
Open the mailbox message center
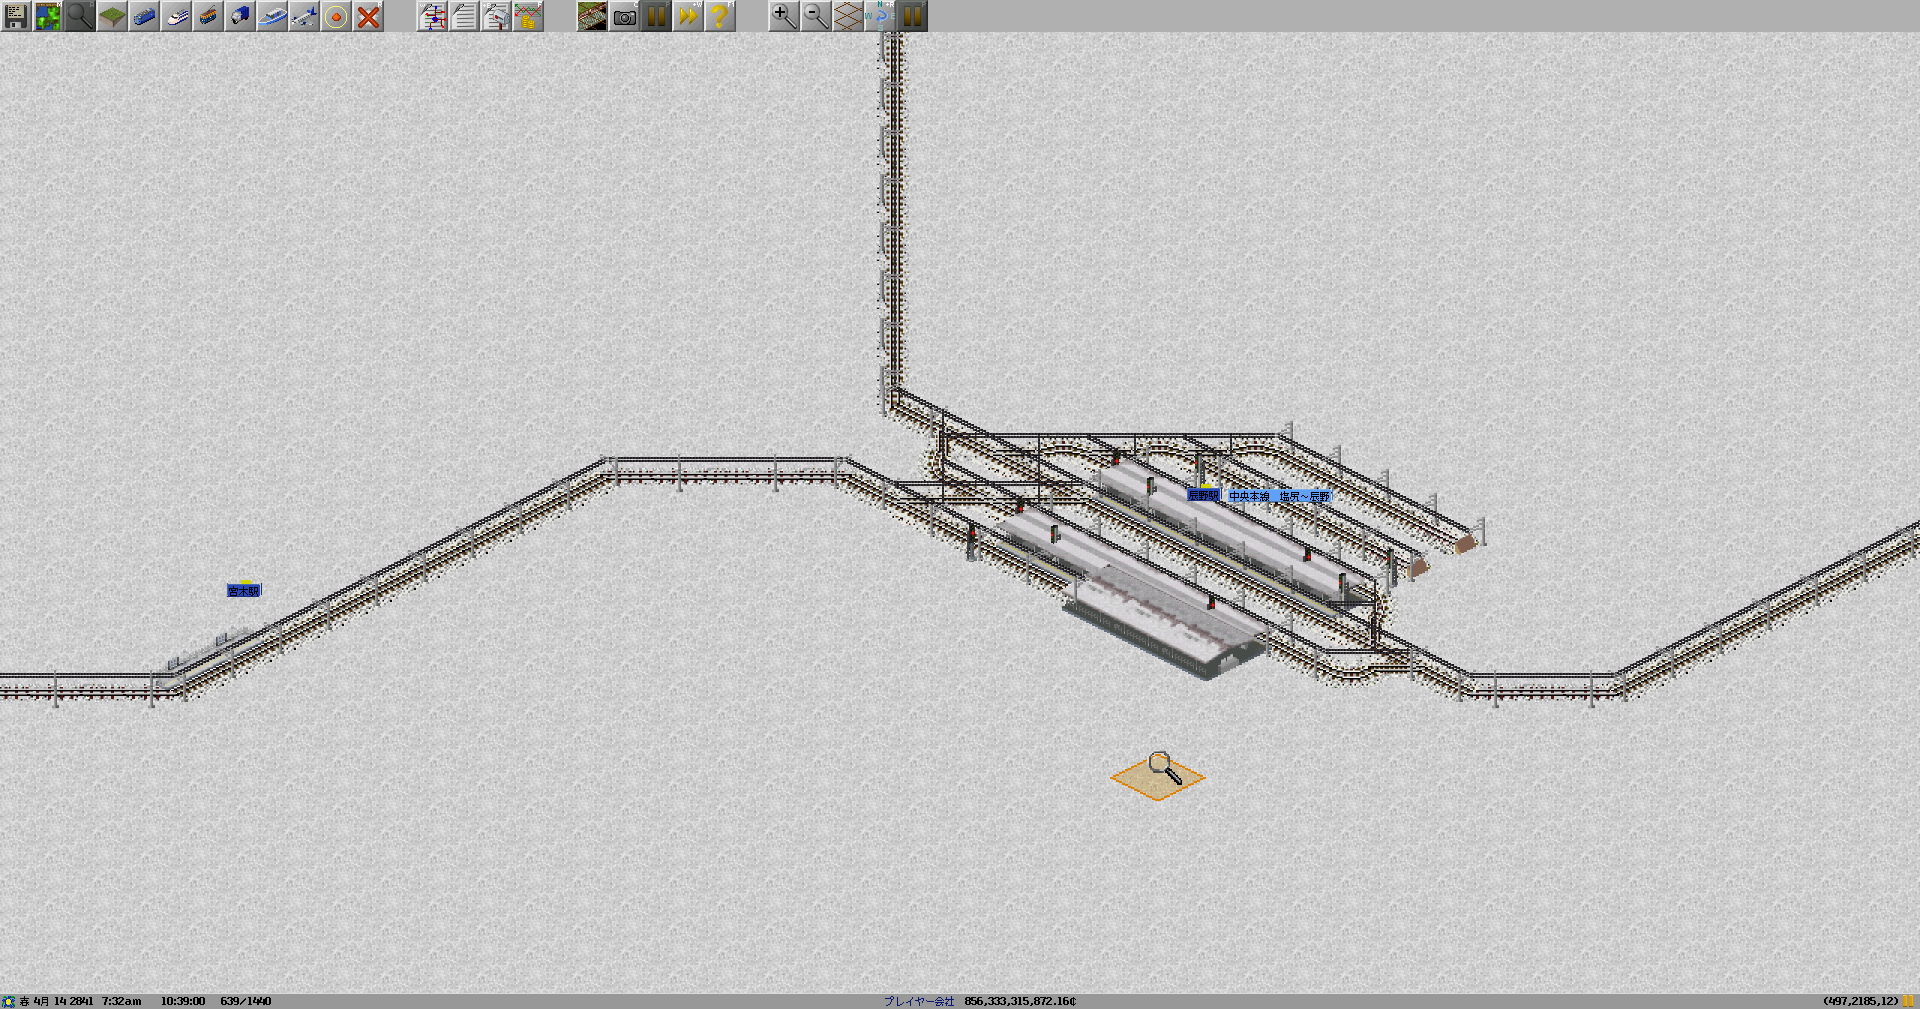[x=496, y=16]
